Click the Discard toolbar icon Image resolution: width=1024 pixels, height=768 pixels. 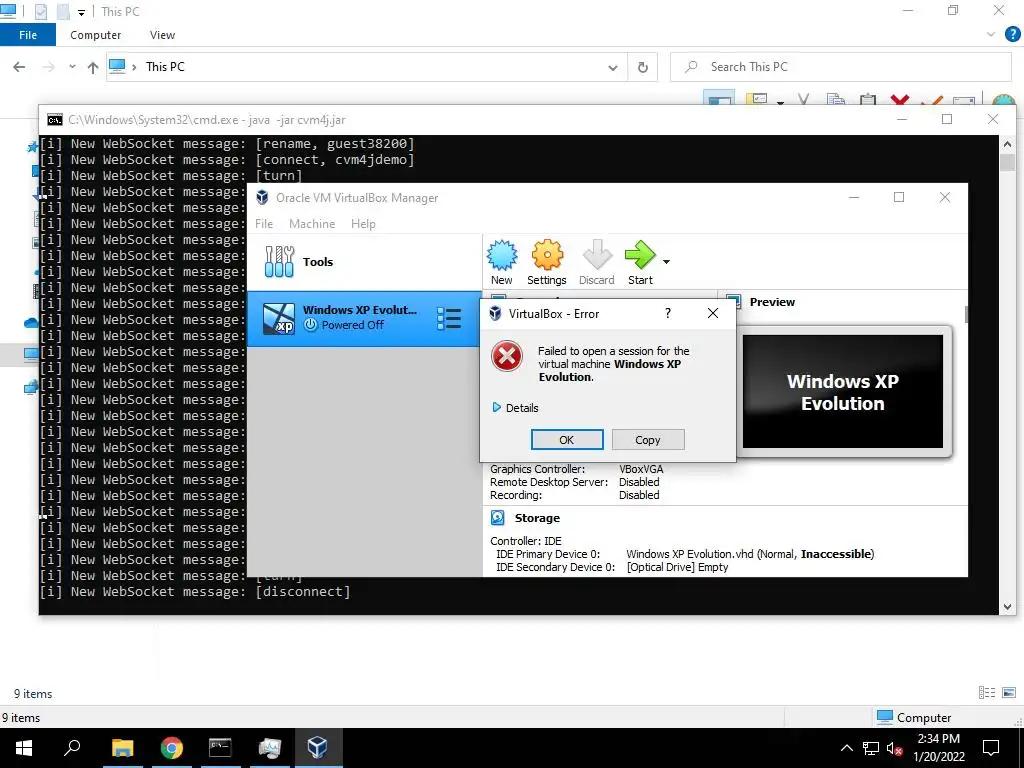[x=596, y=263]
